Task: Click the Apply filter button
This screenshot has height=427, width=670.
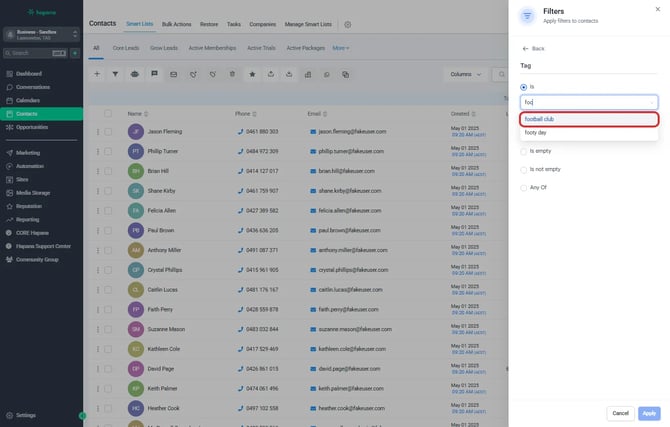Action: coord(649,412)
